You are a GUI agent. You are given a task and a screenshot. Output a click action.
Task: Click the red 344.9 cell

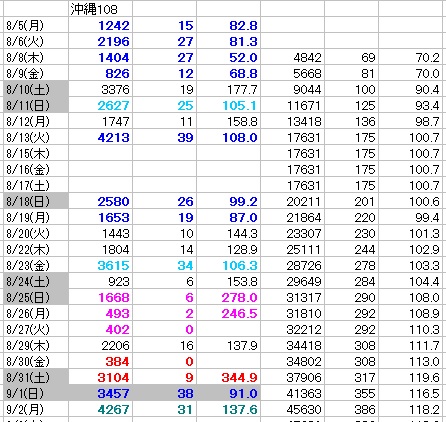[x=228, y=377]
